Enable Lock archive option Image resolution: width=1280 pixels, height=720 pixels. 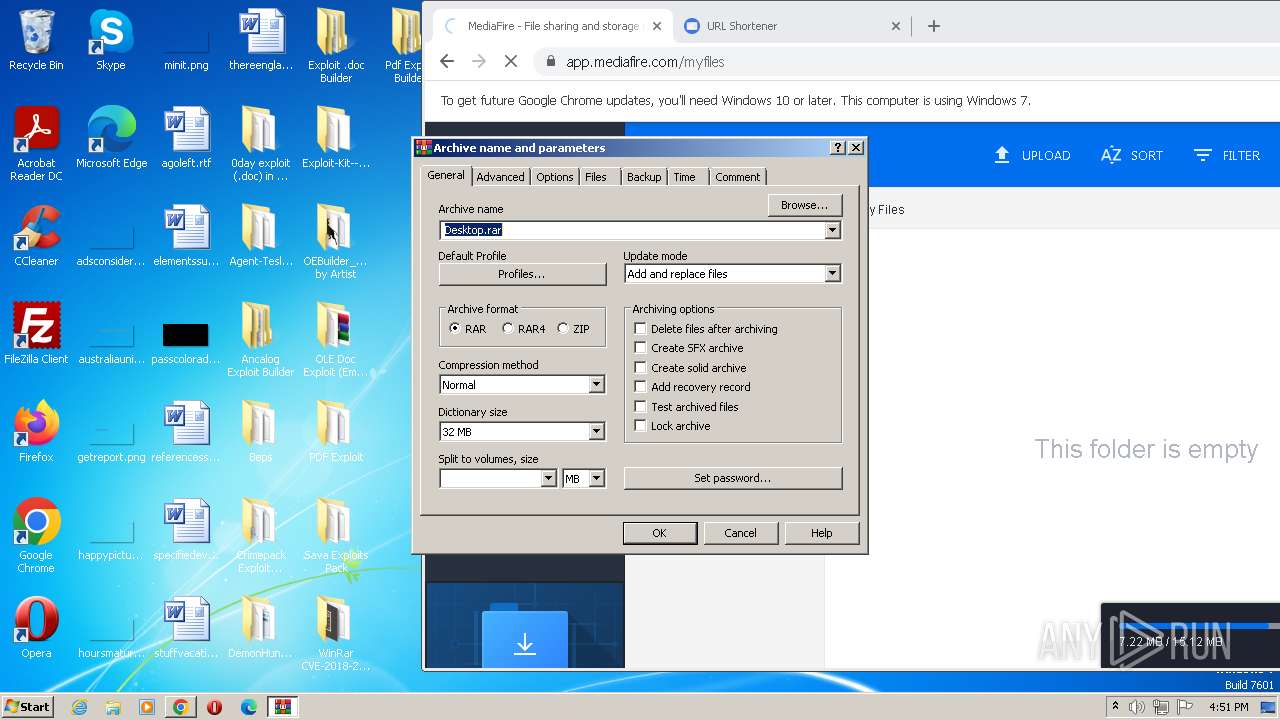click(x=641, y=426)
